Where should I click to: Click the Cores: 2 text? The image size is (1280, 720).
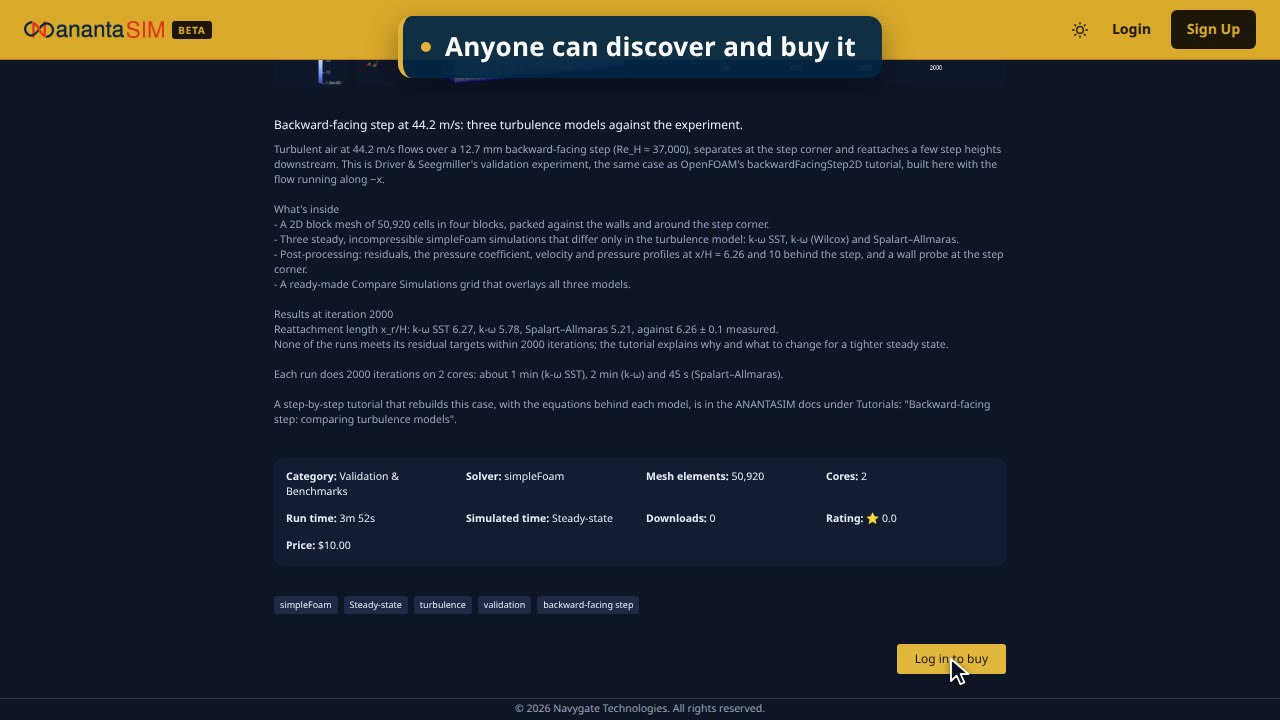(846, 476)
